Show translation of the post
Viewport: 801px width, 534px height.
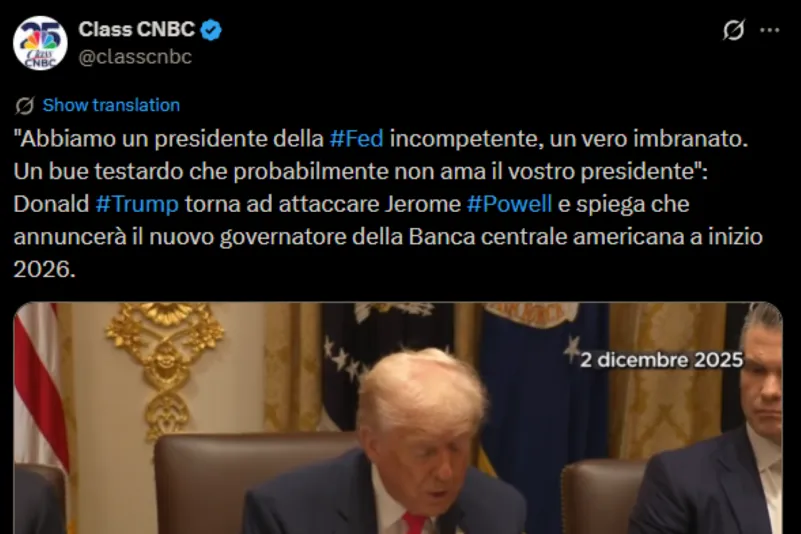(111, 105)
